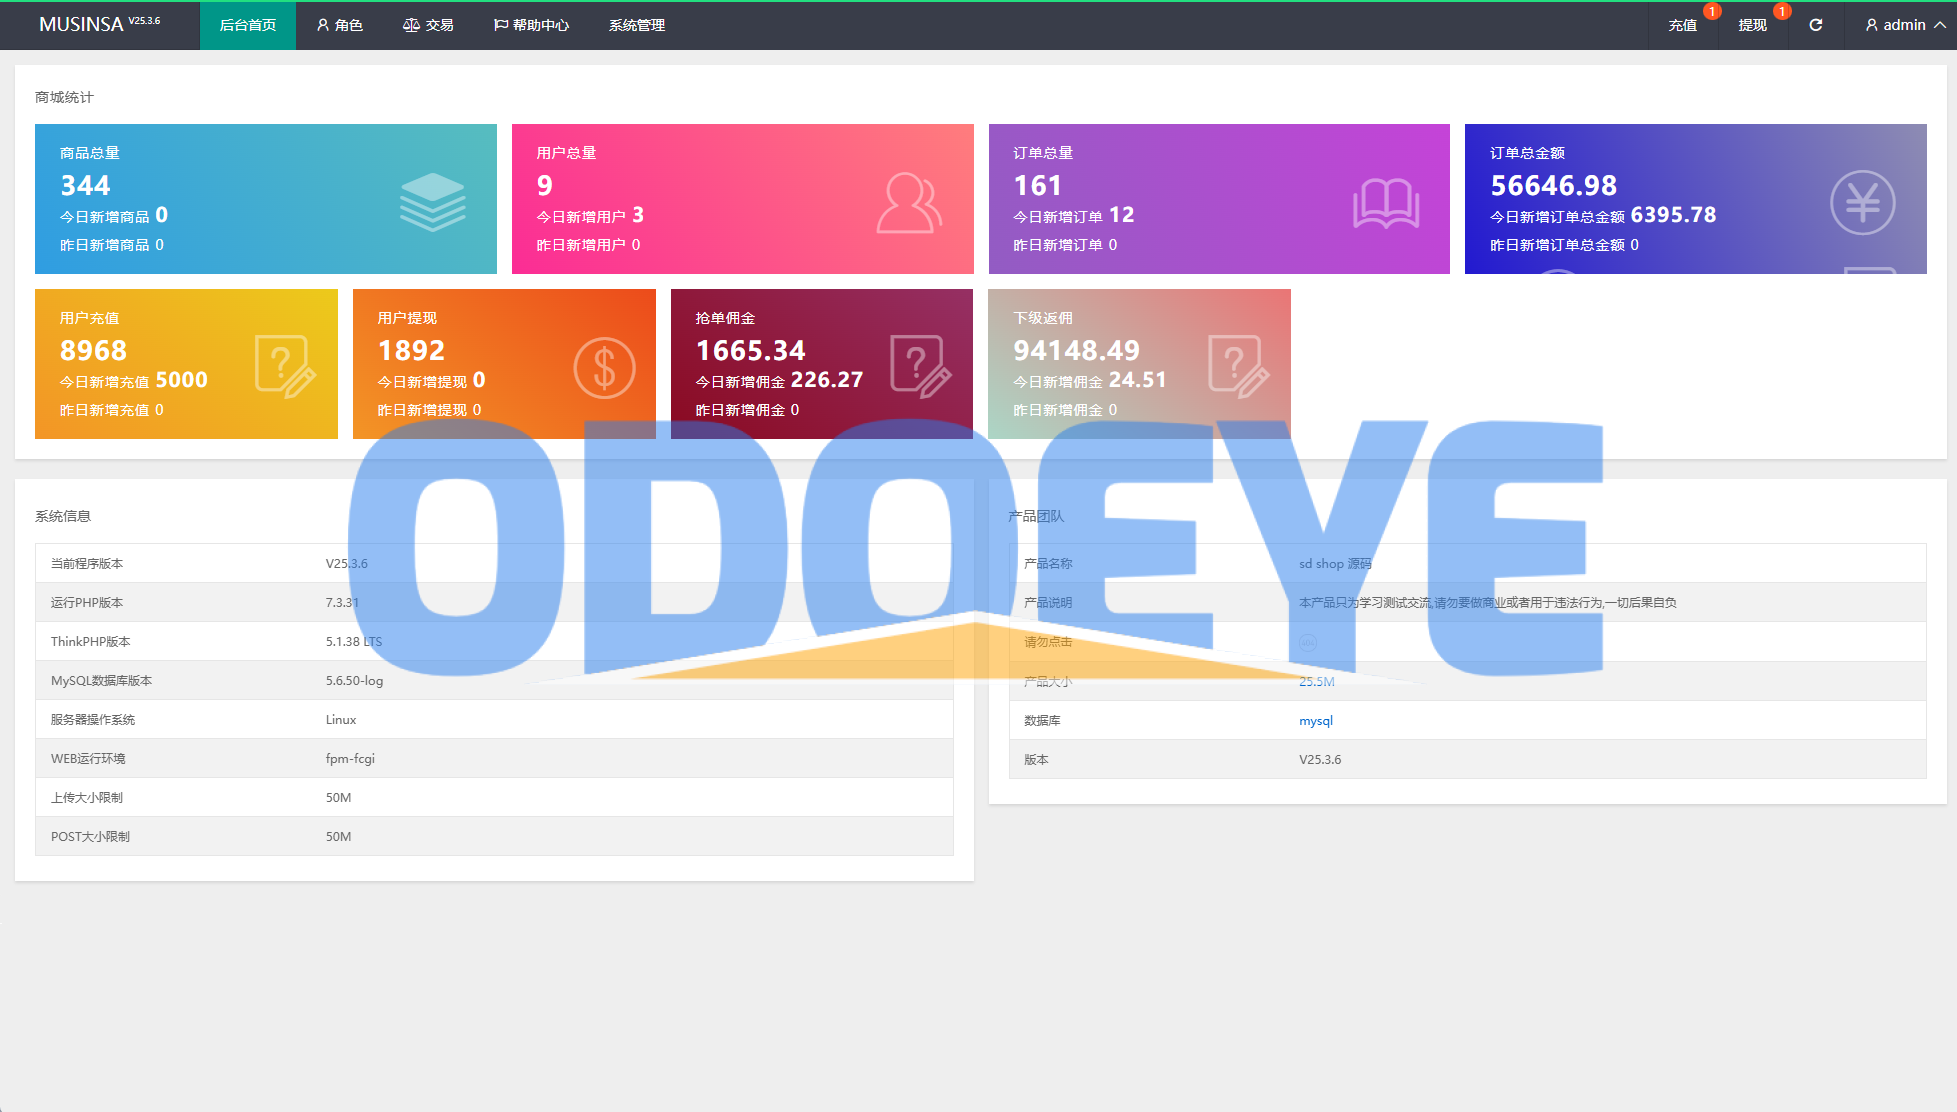Click the refresh icon in top bar
The height and width of the screenshot is (1112, 1957).
point(1815,25)
